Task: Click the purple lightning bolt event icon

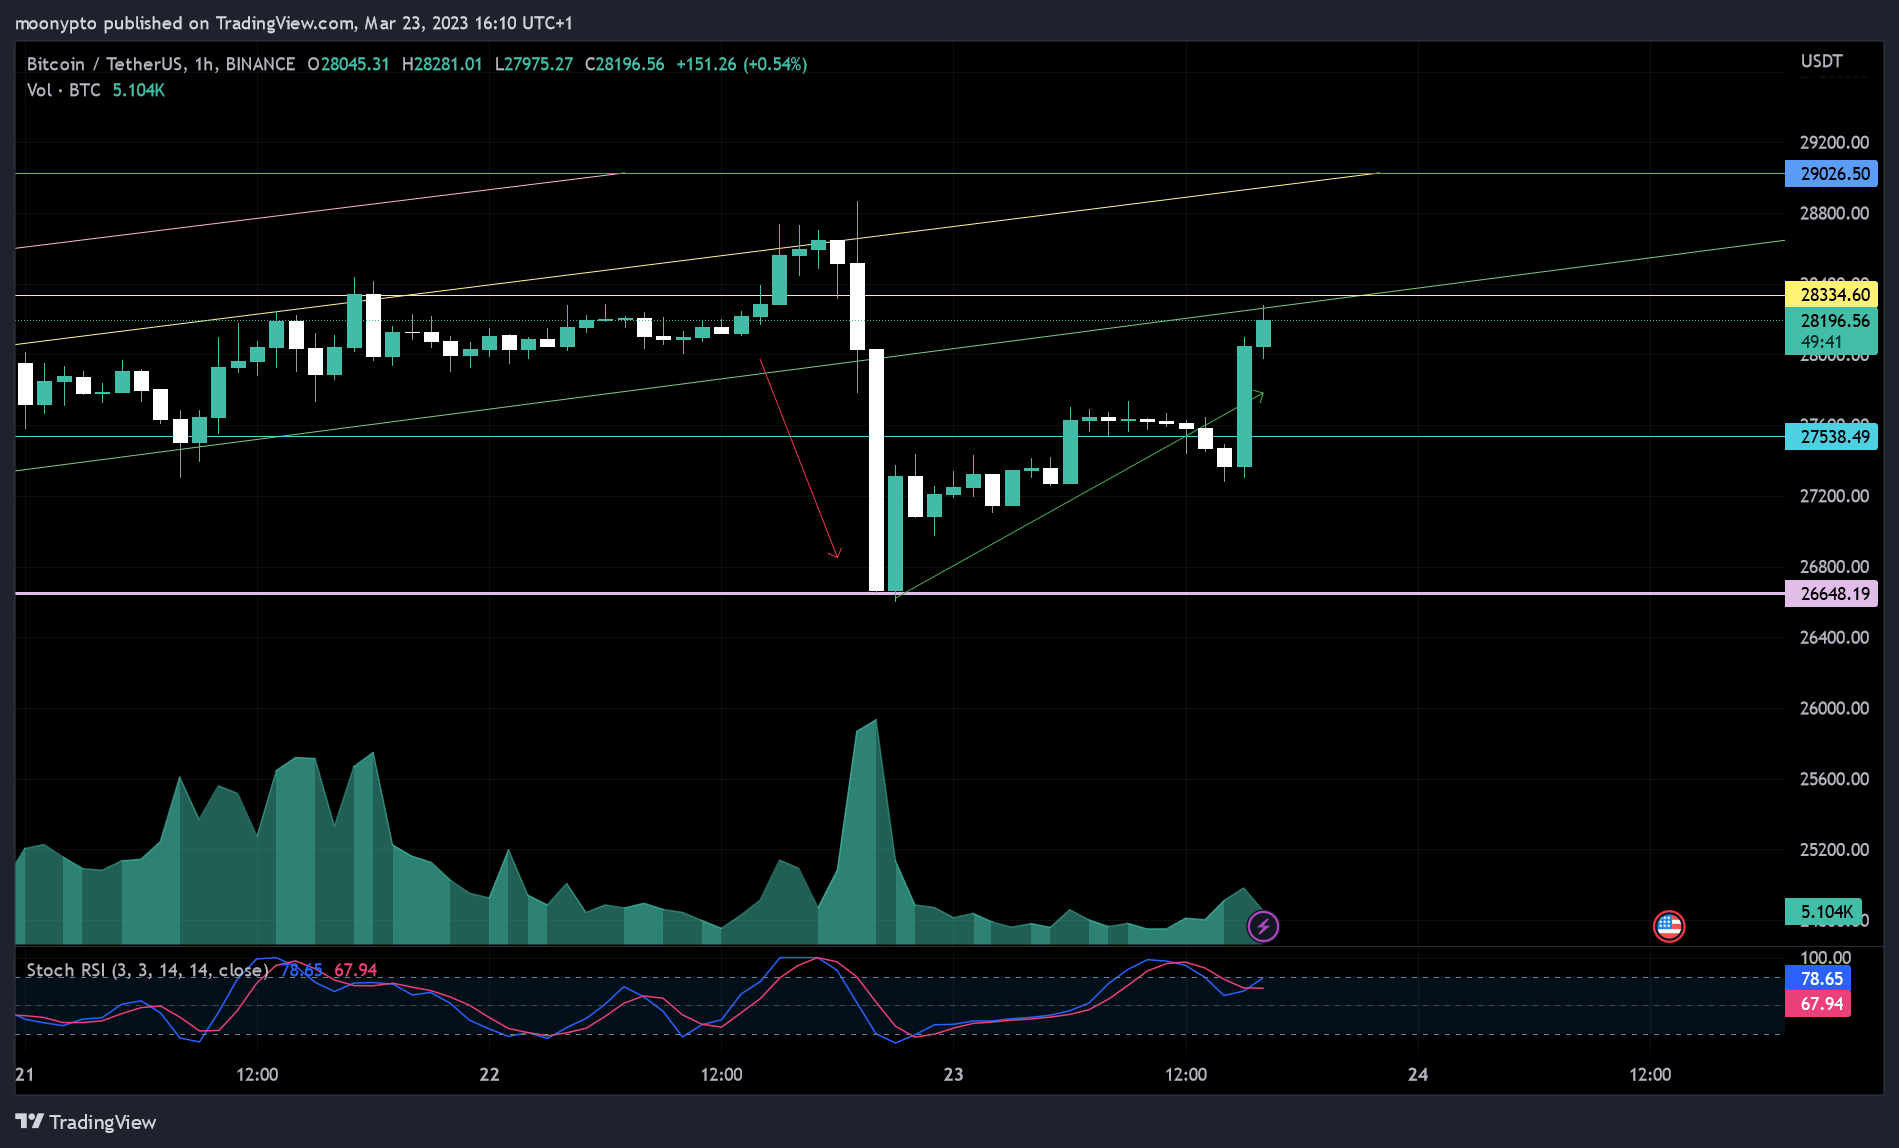Action: coord(1263,927)
